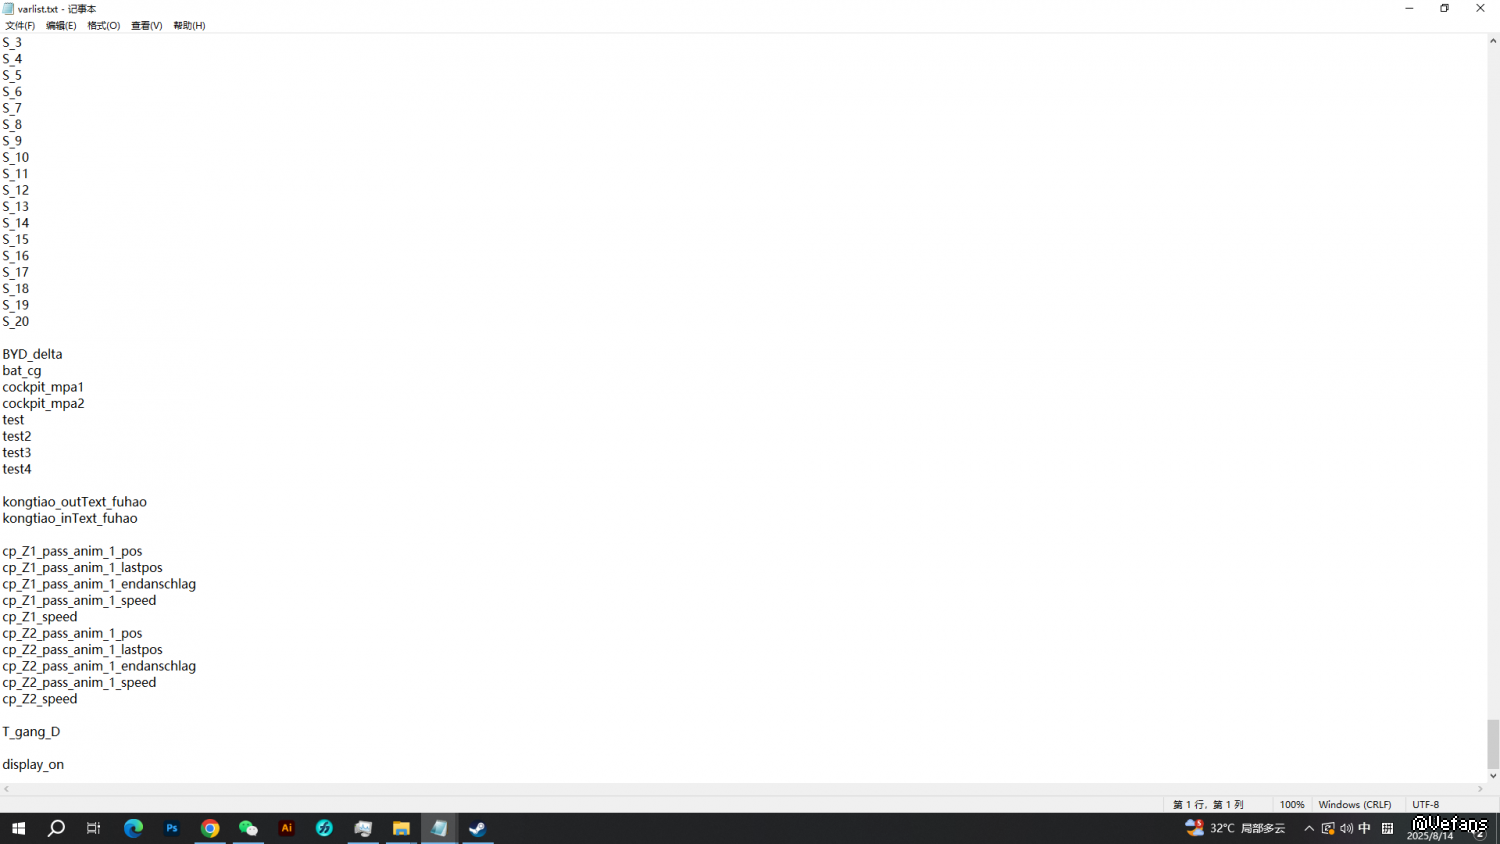This screenshot has height=844, width=1500.
Task: Launch Microsoft Edge from the taskbar
Action: [133, 828]
